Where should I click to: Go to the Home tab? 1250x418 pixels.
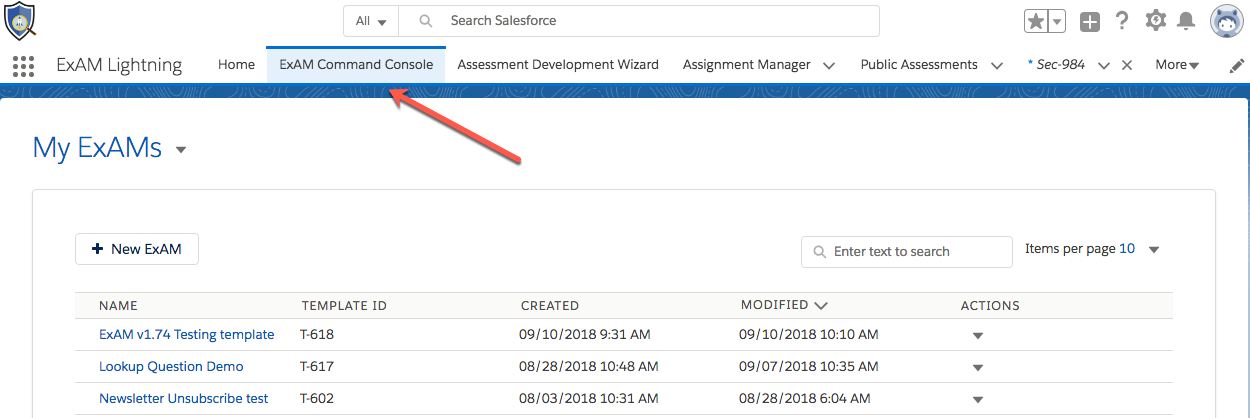coord(236,65)
